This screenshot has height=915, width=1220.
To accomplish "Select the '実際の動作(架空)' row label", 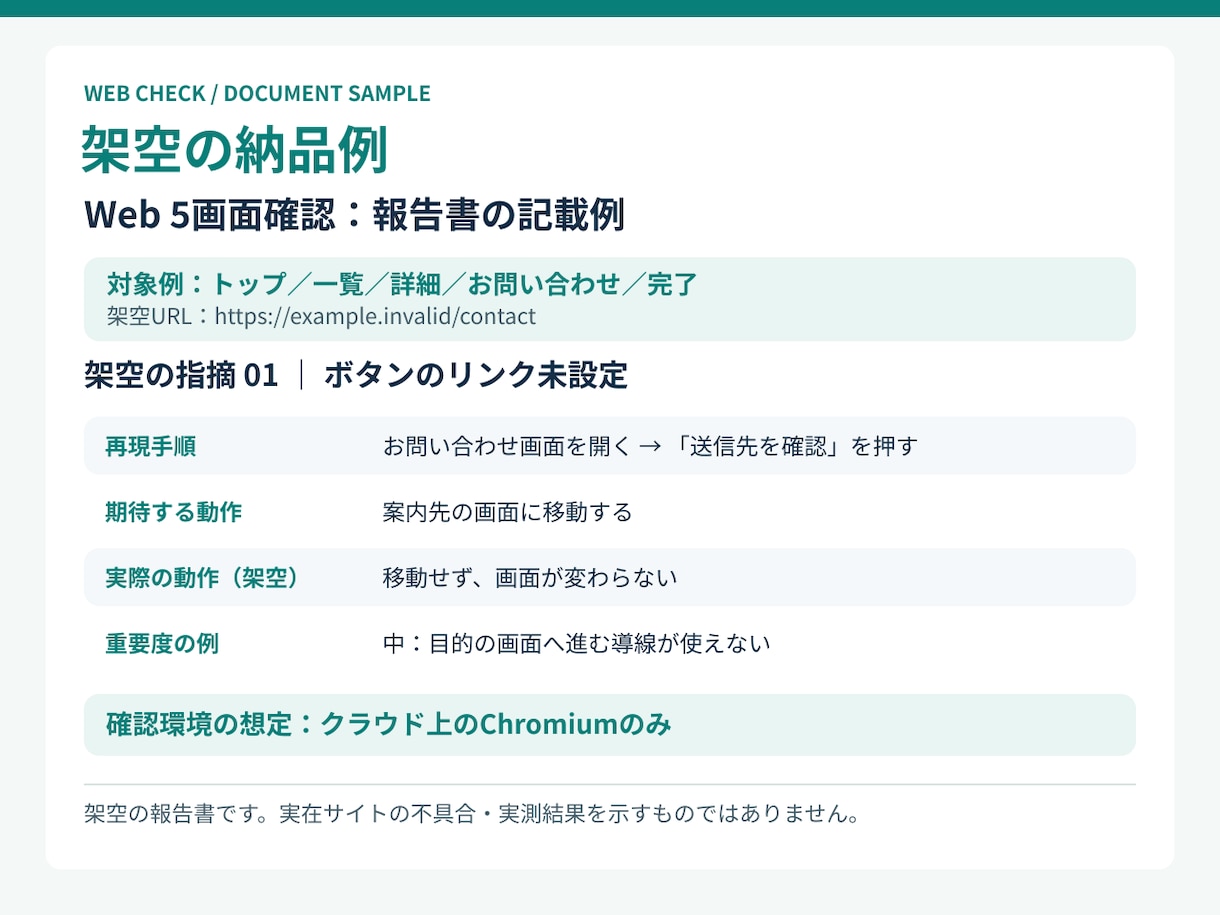I will (x=202, y=578).
